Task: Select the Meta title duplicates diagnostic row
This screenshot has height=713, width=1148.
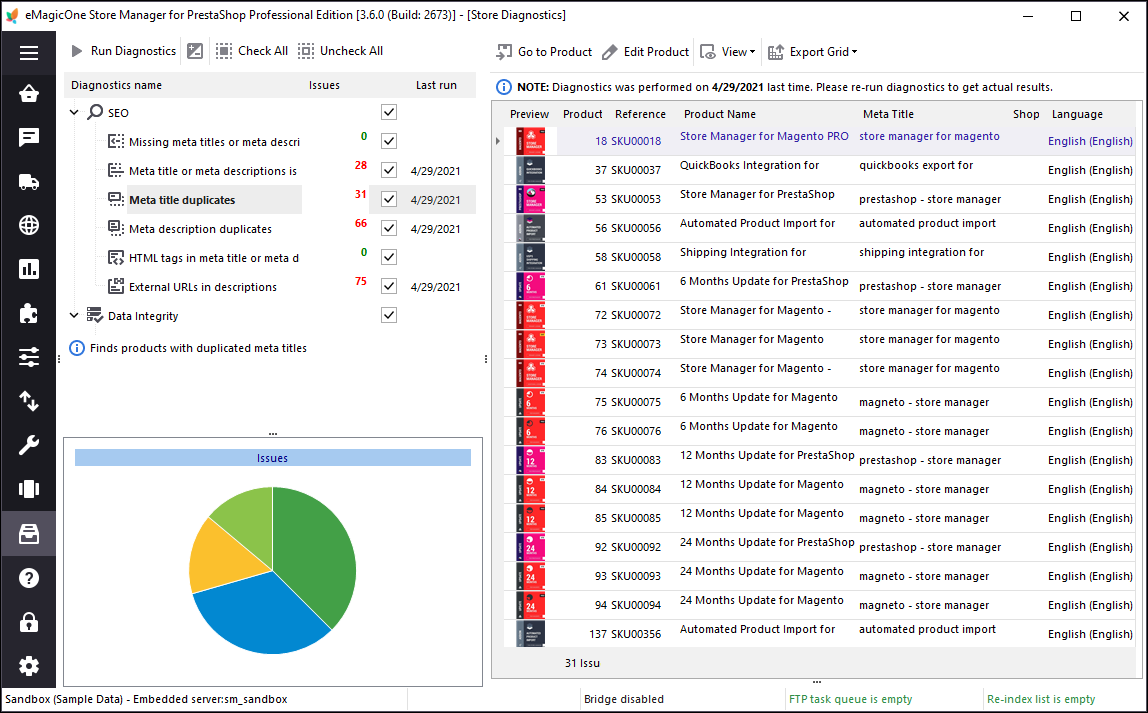Action: [x=272, y=199]
